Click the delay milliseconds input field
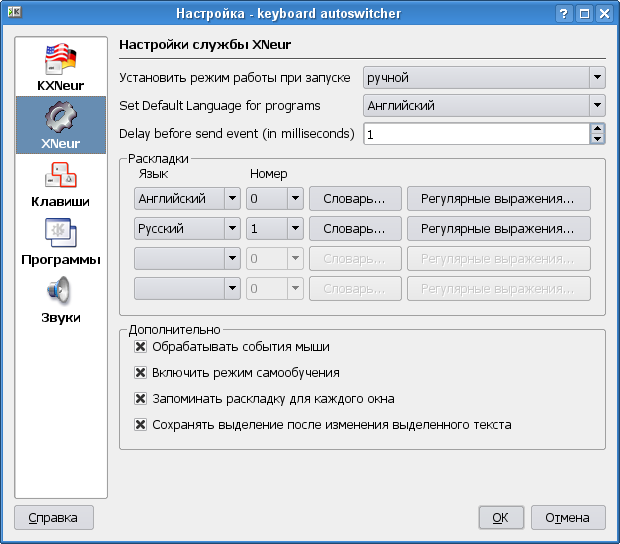Viewport: 620px width, 544px height. tap(476, 134)
